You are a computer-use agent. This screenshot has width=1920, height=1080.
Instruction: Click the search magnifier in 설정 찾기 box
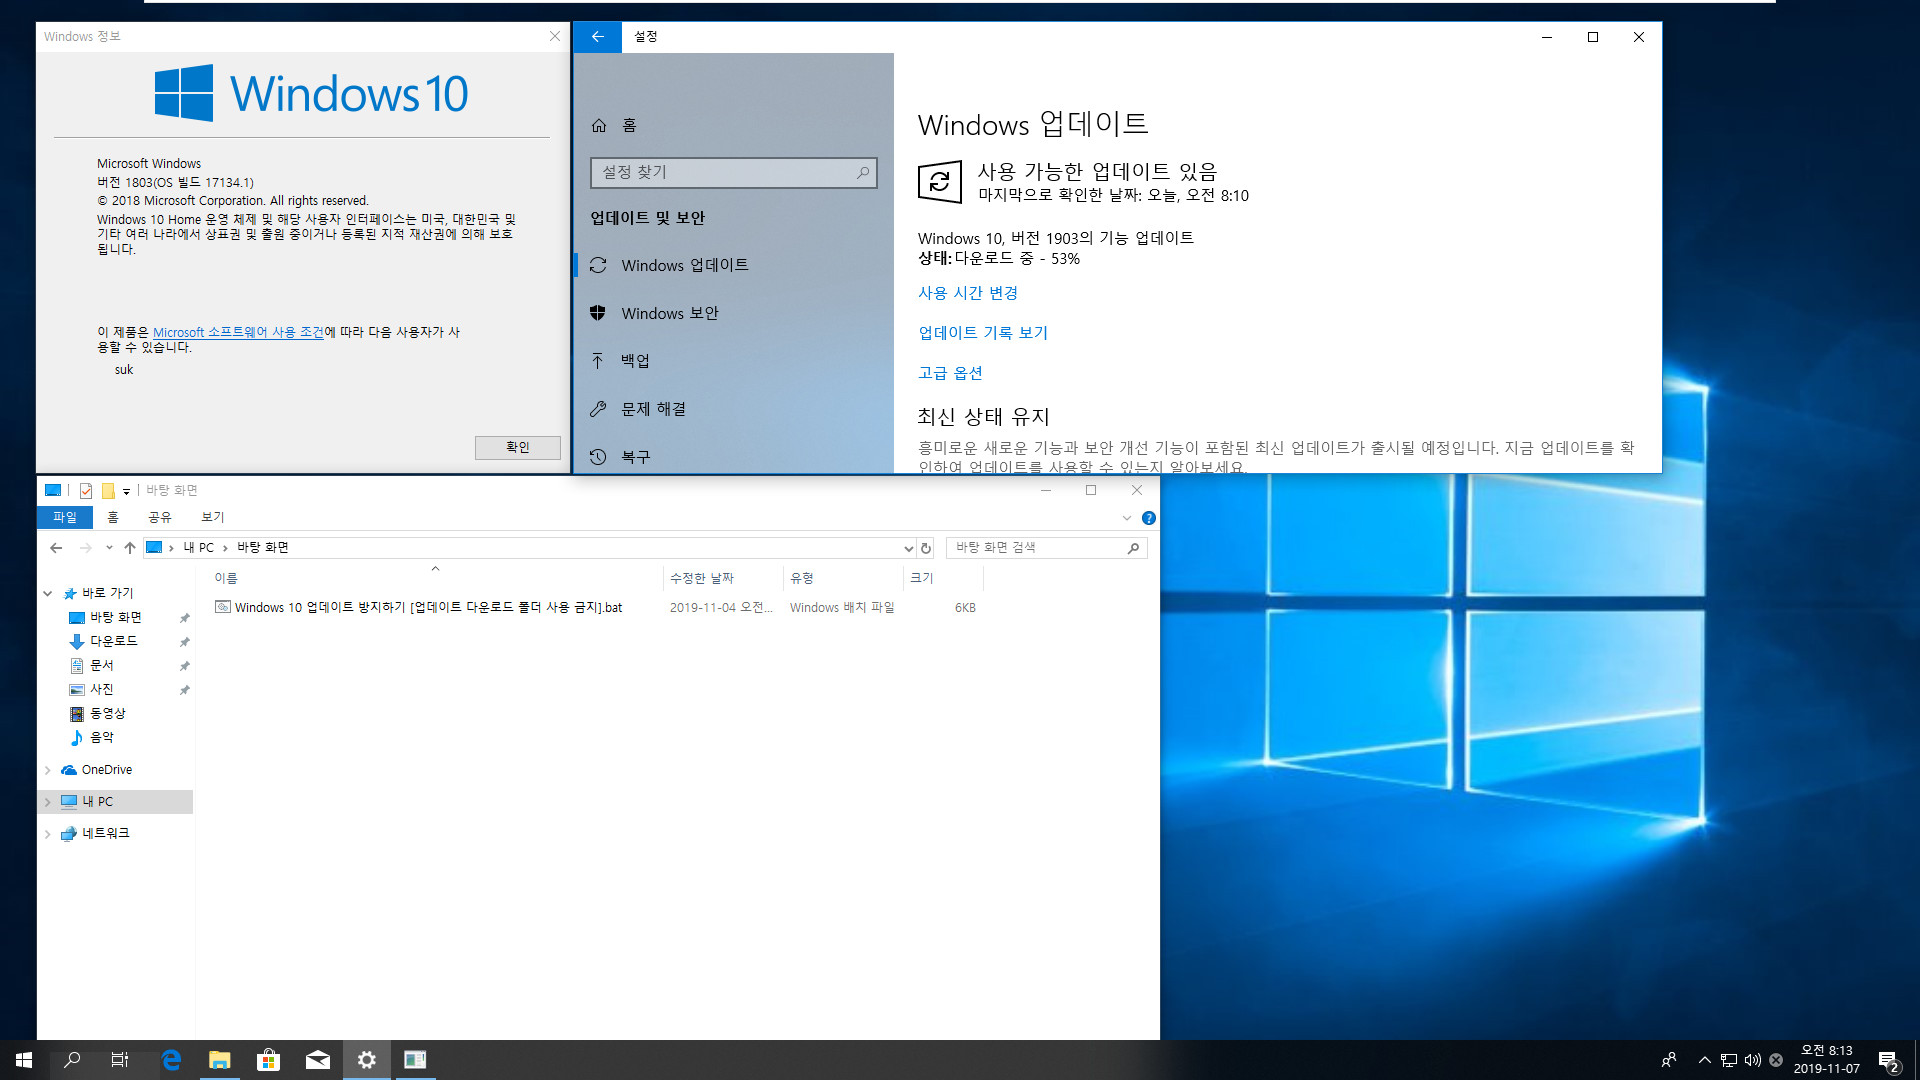pos(862,173)
